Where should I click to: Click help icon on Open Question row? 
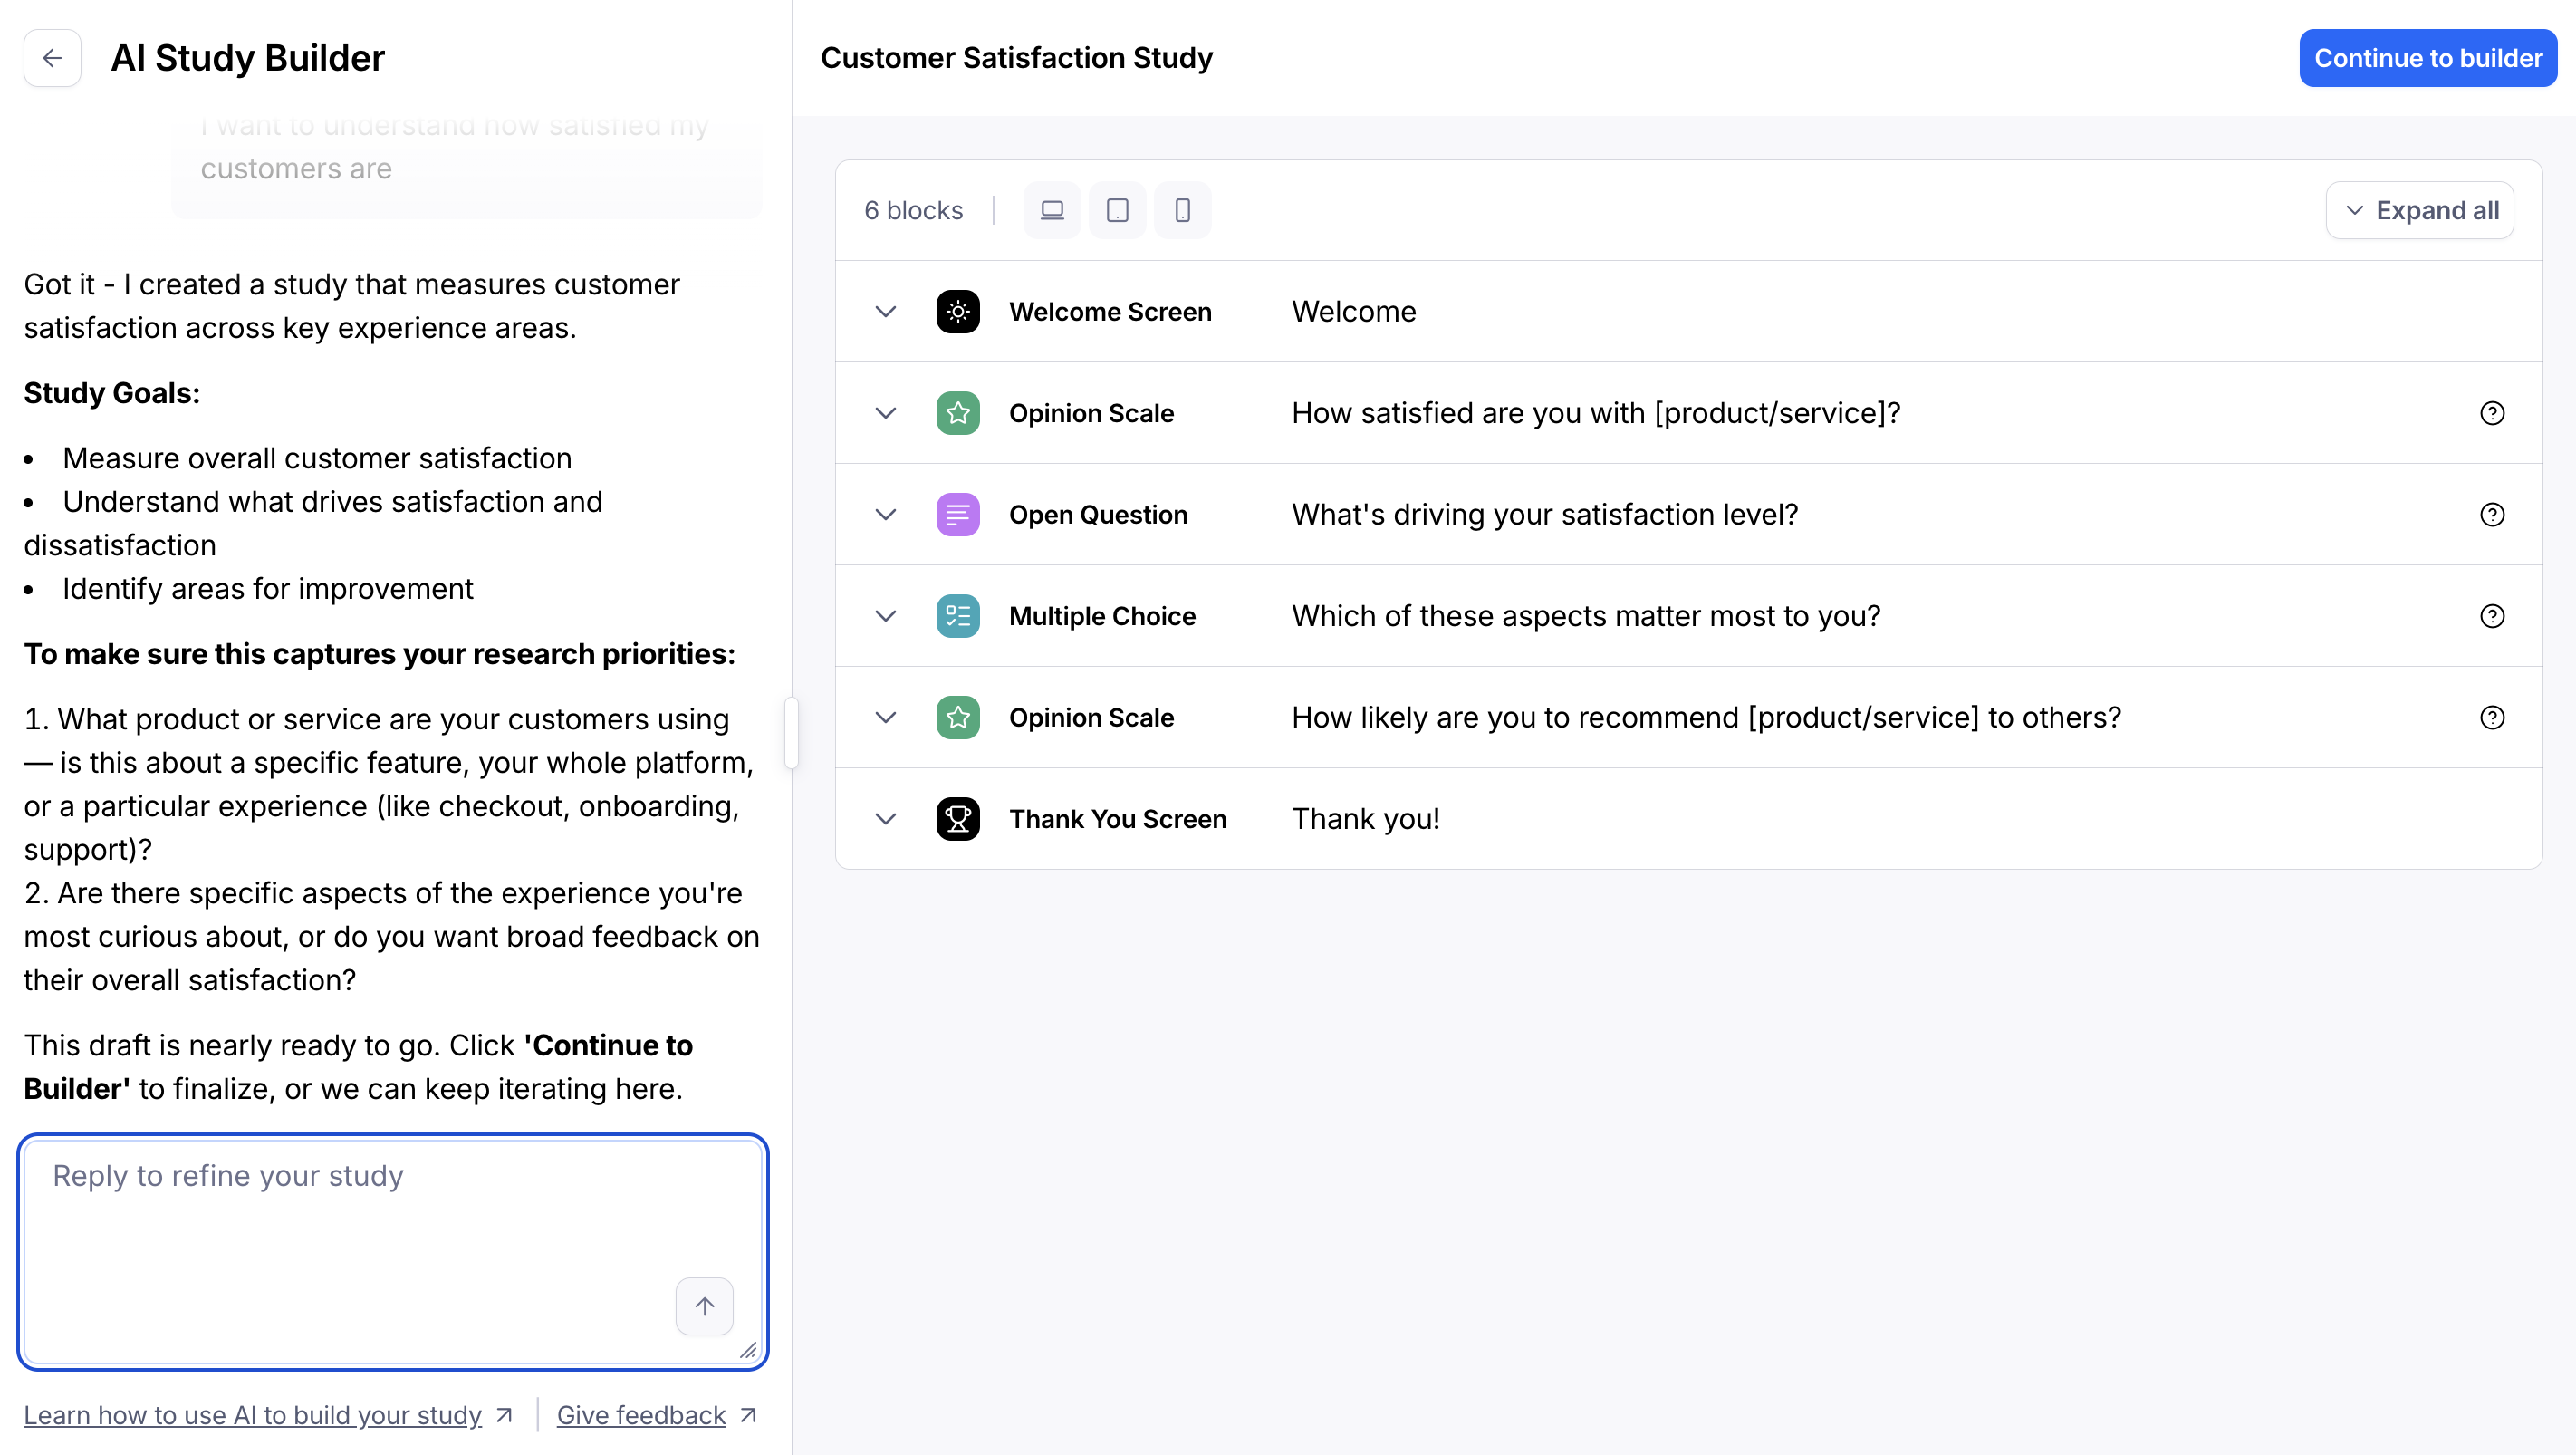click(2492, 514)
